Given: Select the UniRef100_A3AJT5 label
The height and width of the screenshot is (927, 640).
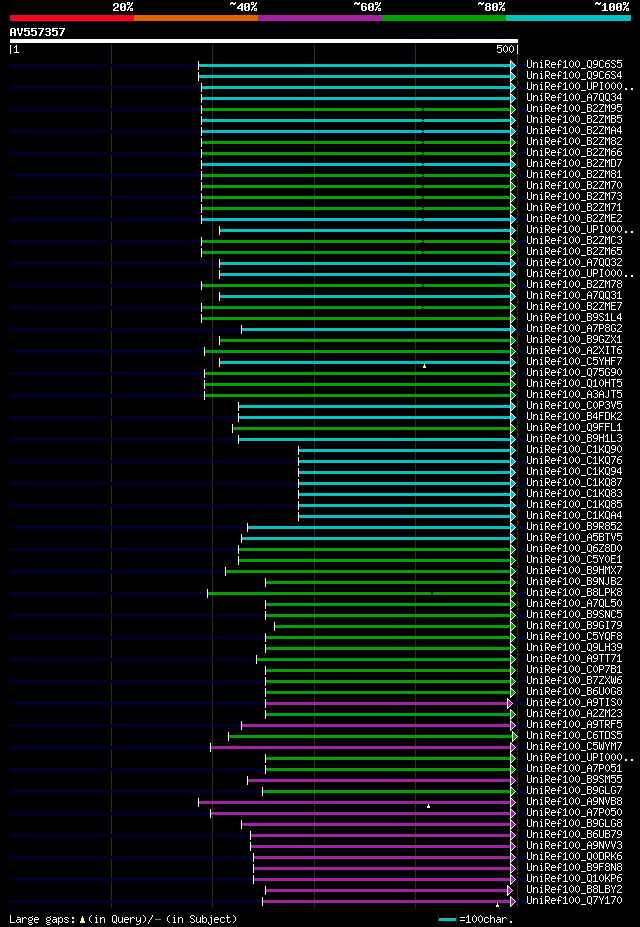Looking at the screenshot, I should pyautogui.click(x=574, y=395).
